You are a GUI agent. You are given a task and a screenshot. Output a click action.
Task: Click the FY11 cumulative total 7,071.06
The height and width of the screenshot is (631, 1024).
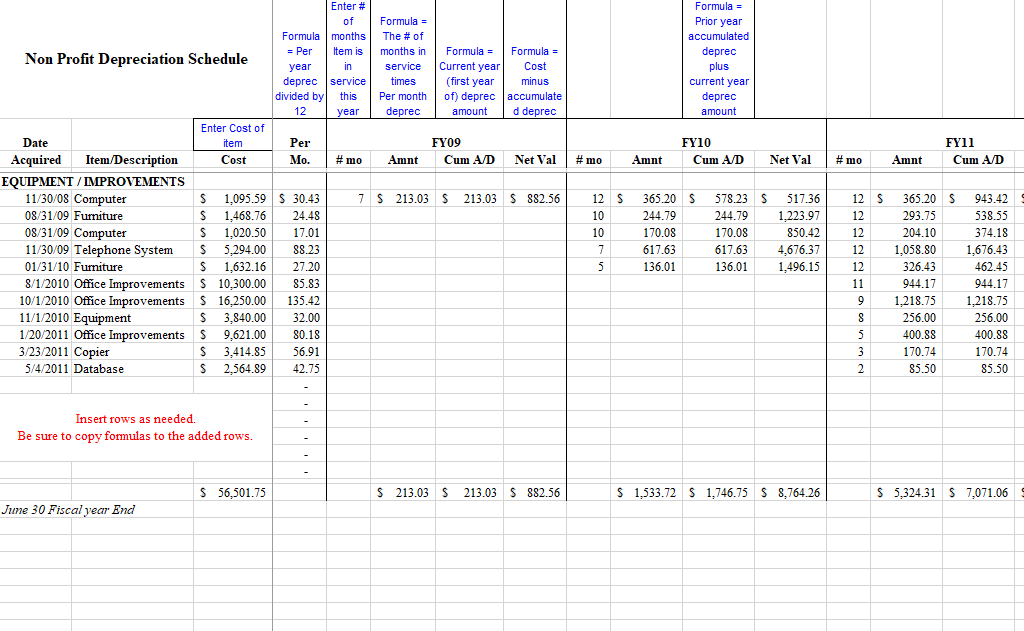coord(987,493)
